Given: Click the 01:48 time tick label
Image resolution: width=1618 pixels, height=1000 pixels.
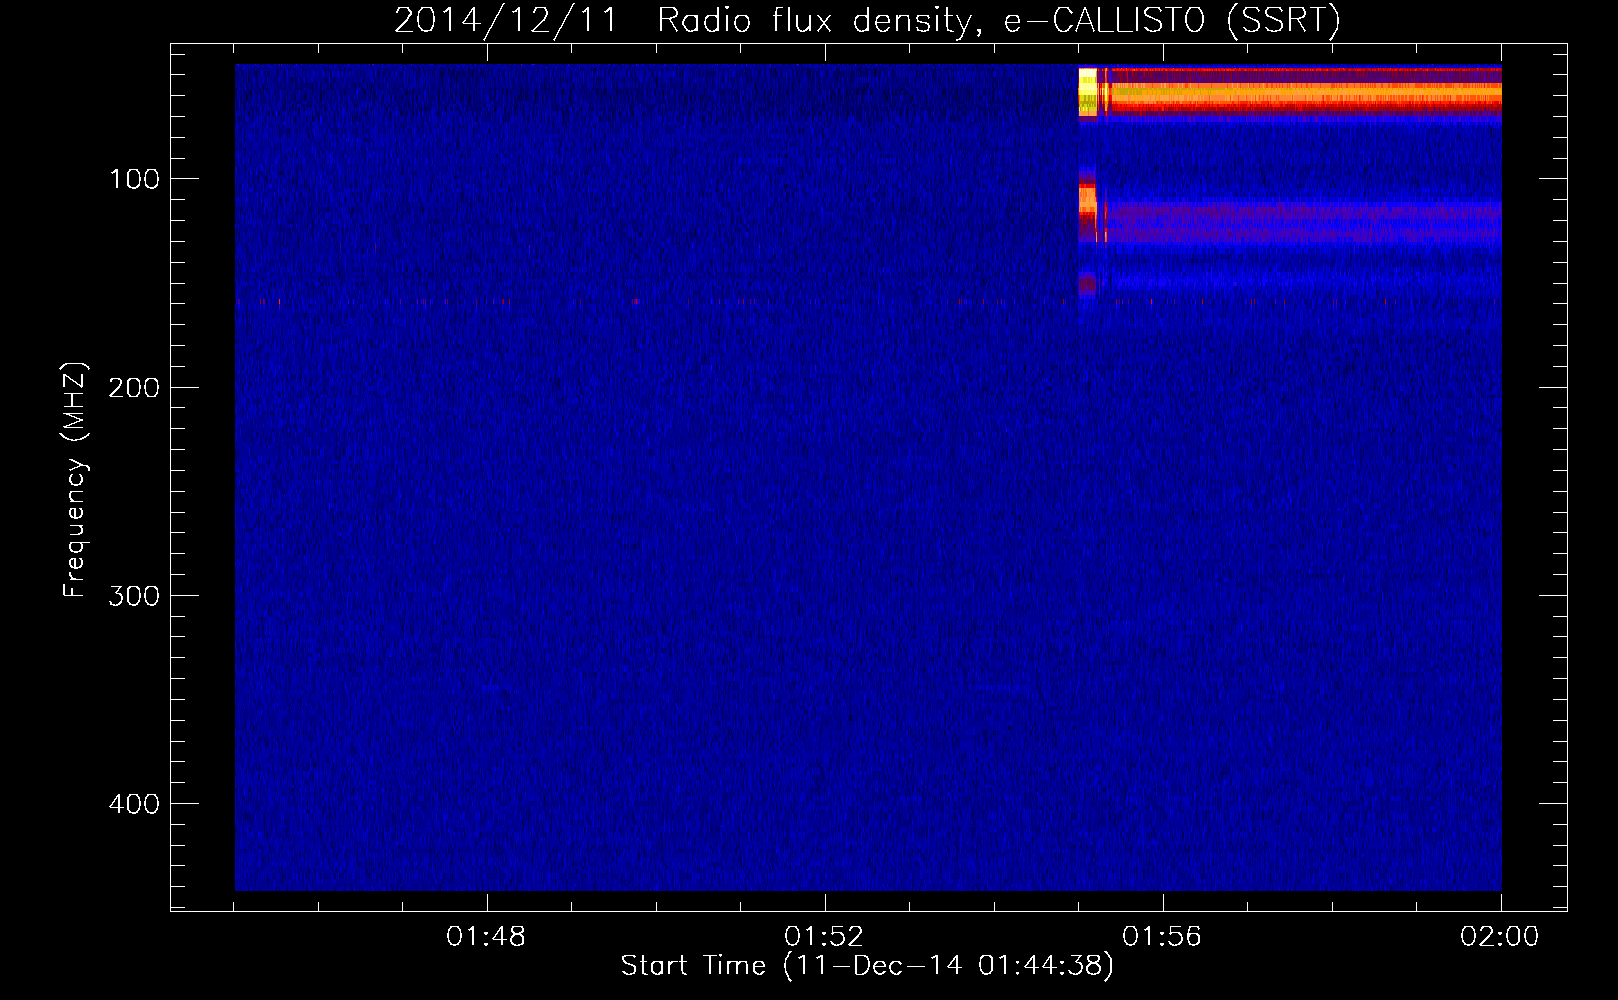Looking at the screenshot, I should coord(486,937).
